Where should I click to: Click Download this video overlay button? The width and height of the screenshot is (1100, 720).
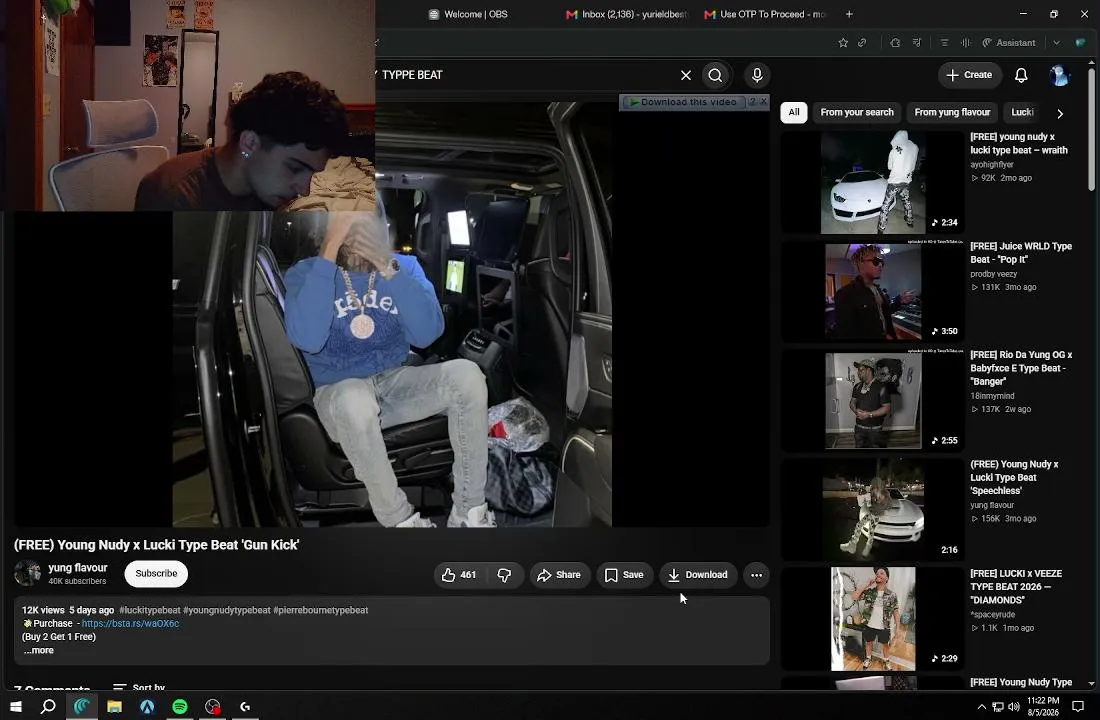click(x=683, y=102)
